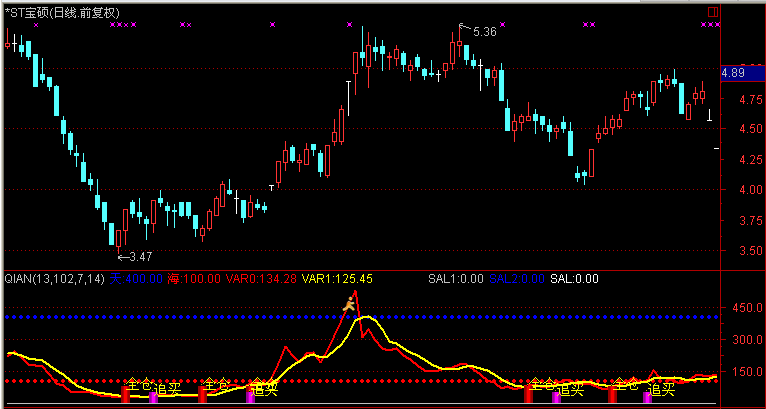
Task: Click the rightmost 追买 signal marker
Action: (x=661, y=388)
